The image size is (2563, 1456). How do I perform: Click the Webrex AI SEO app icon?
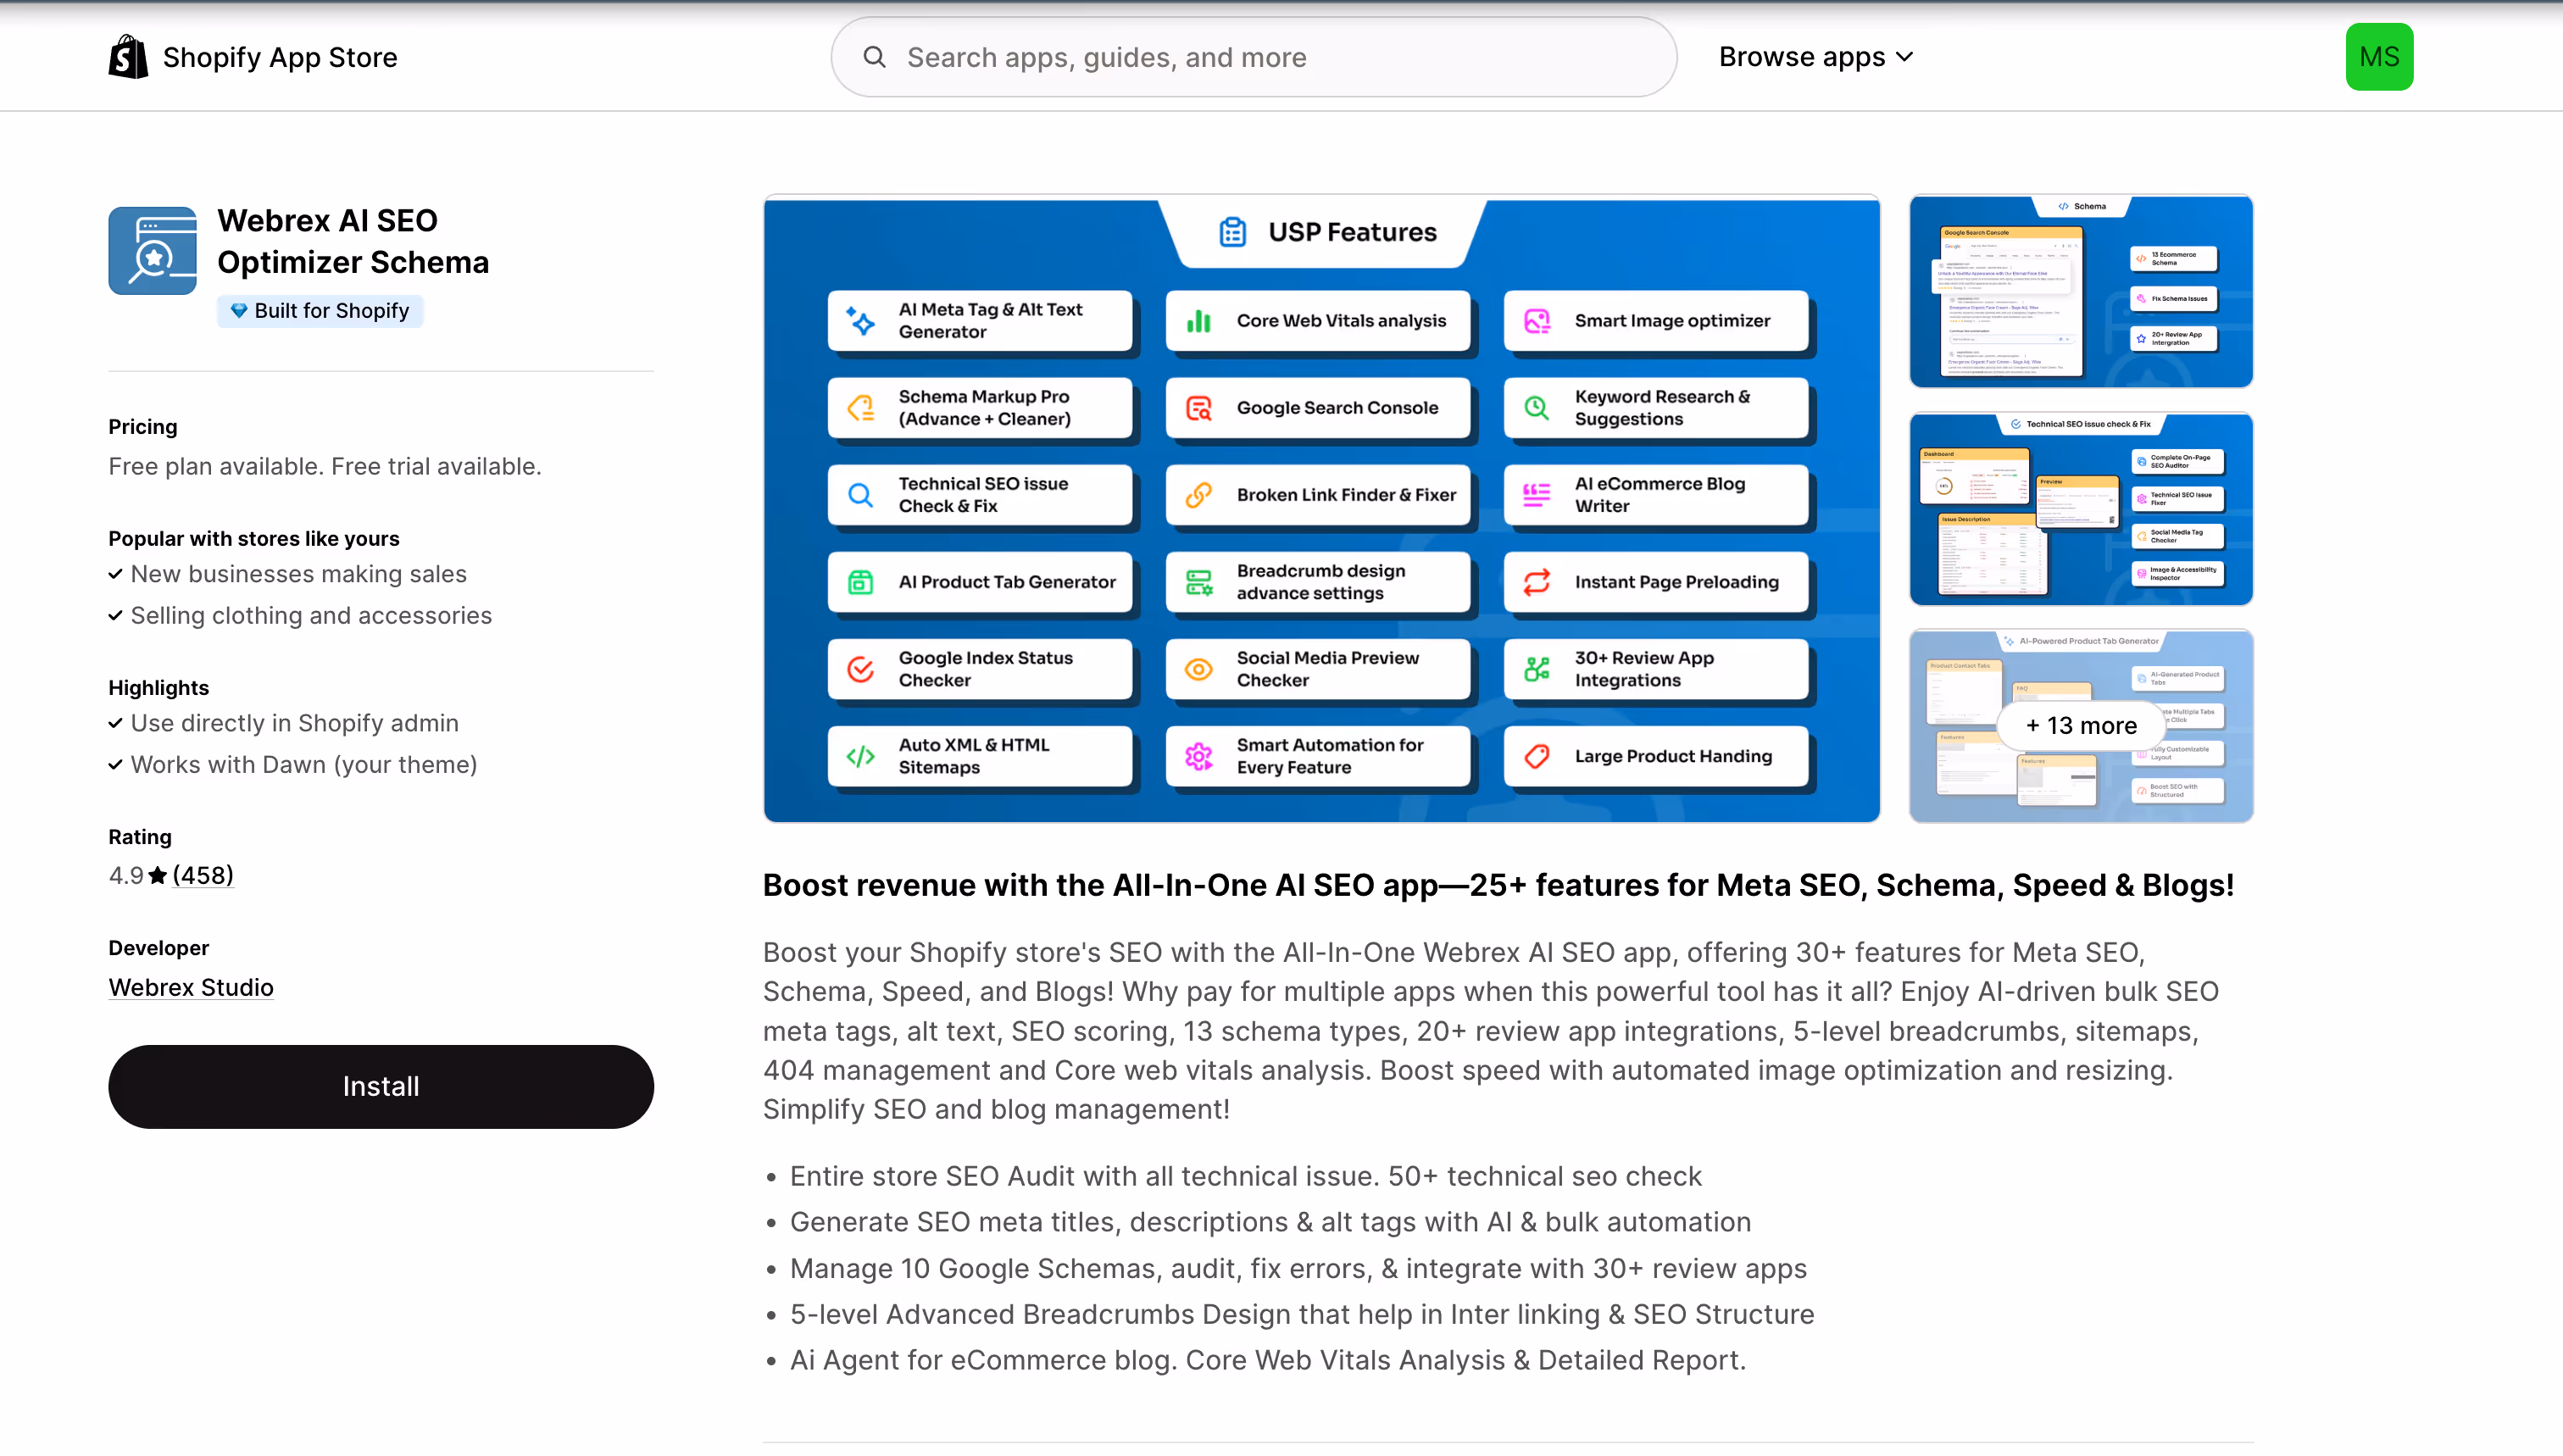(152, 251)
